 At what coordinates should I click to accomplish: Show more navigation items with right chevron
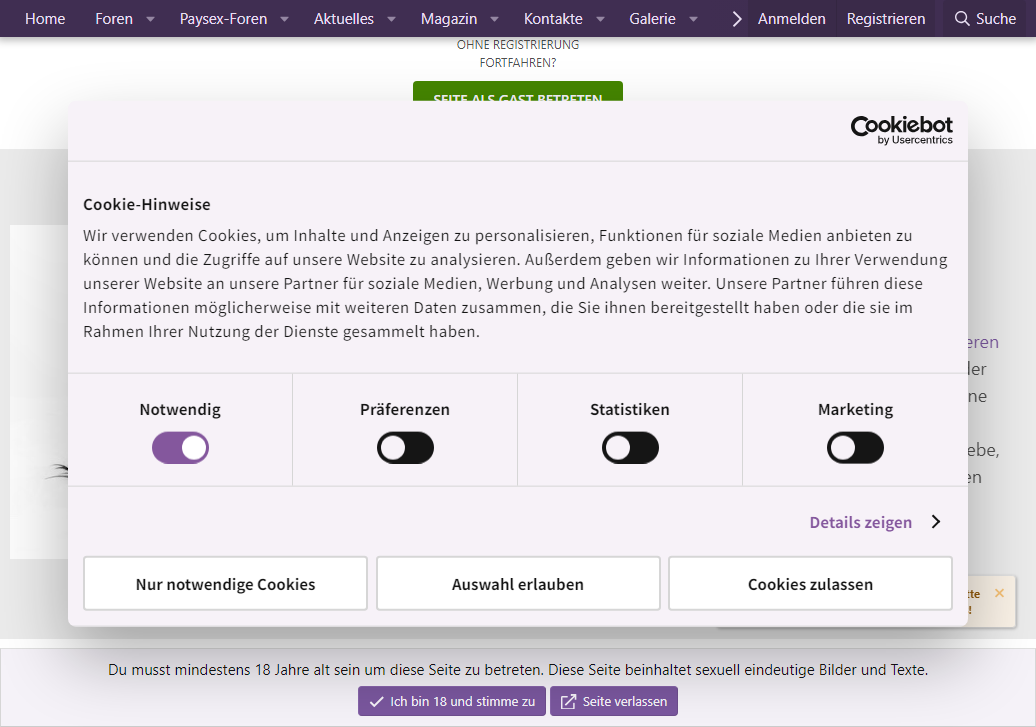click(x=737, y=19)
